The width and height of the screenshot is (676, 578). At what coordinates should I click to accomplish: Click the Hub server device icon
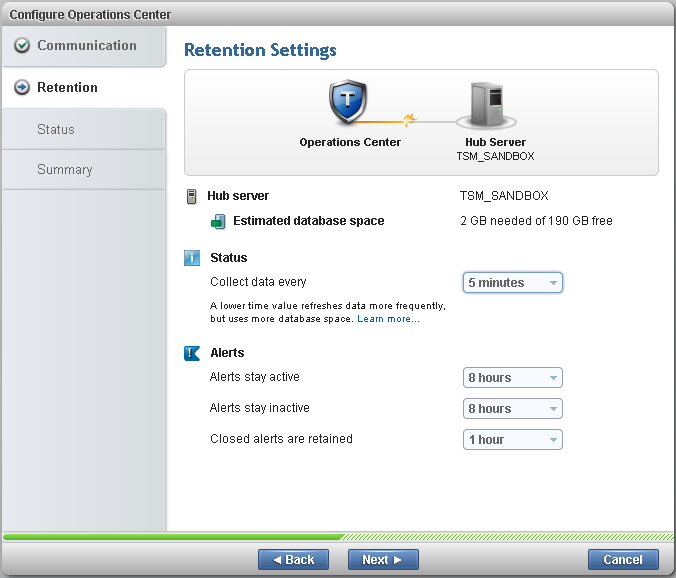pos(192,196)
